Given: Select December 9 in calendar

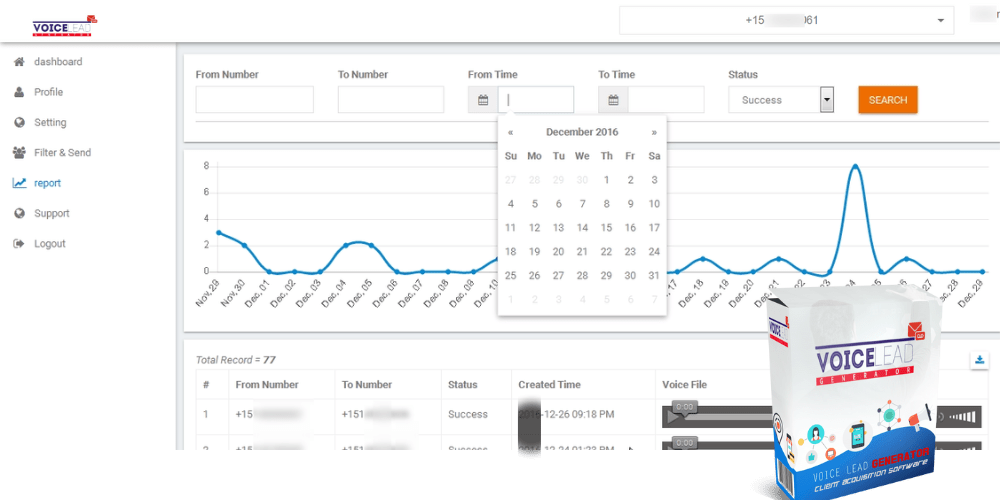Looking at the screenshot, I should (x=630, y=204).
